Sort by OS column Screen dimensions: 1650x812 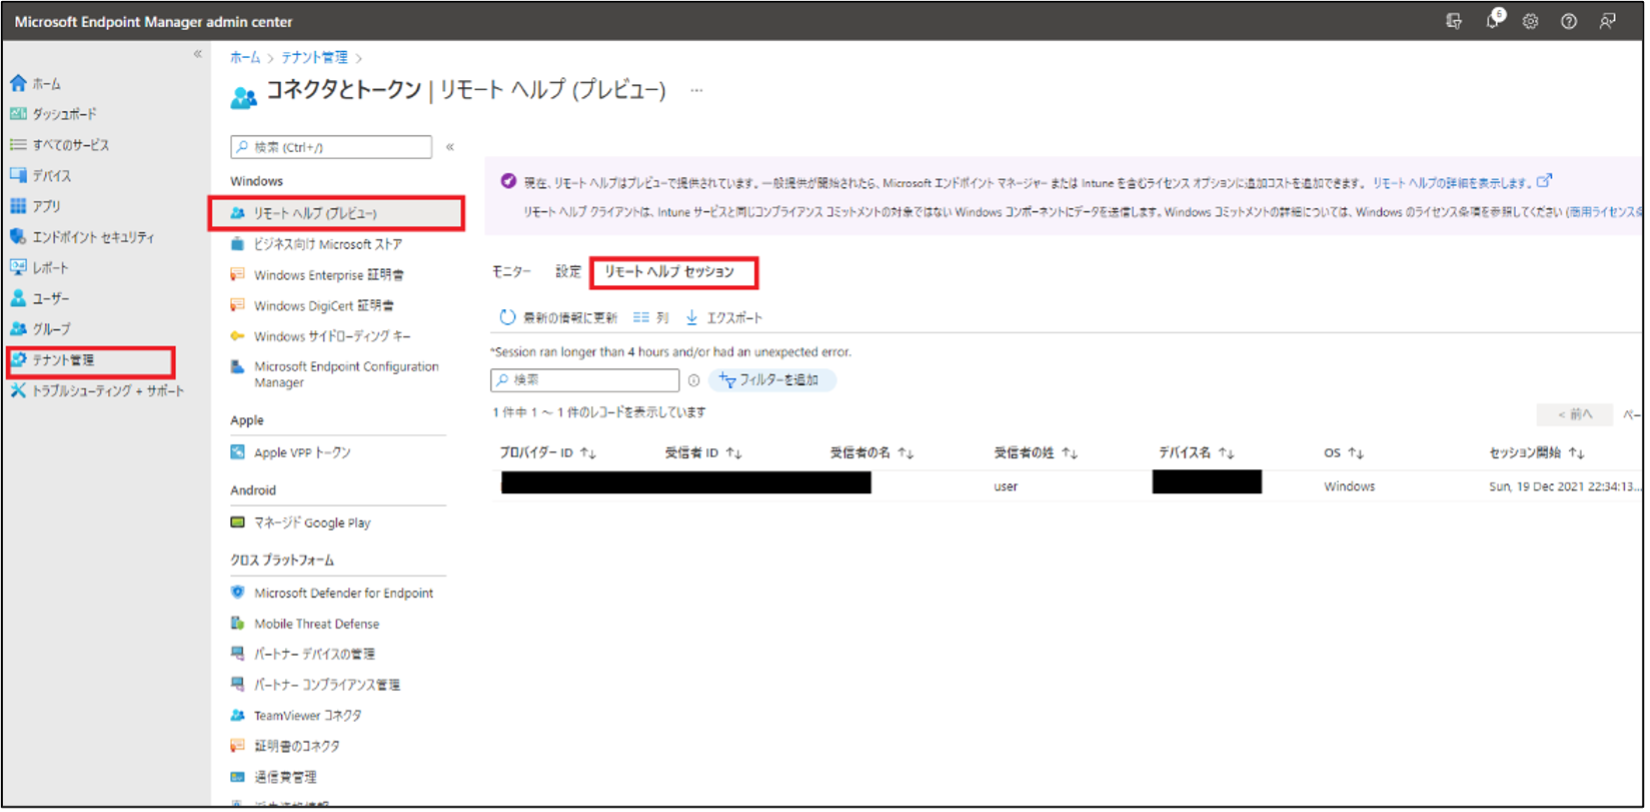tap(1344, 454)
